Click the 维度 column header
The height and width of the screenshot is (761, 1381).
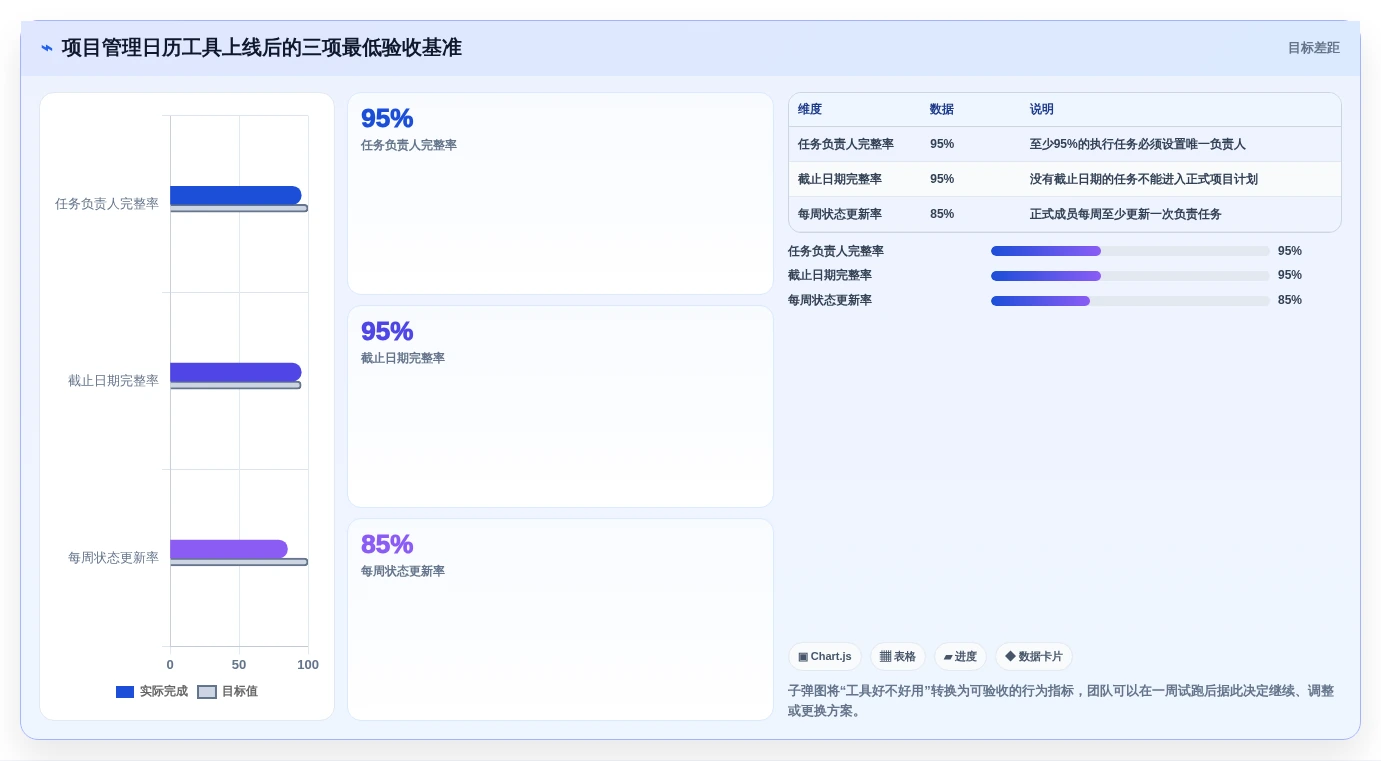pos(810,109)
